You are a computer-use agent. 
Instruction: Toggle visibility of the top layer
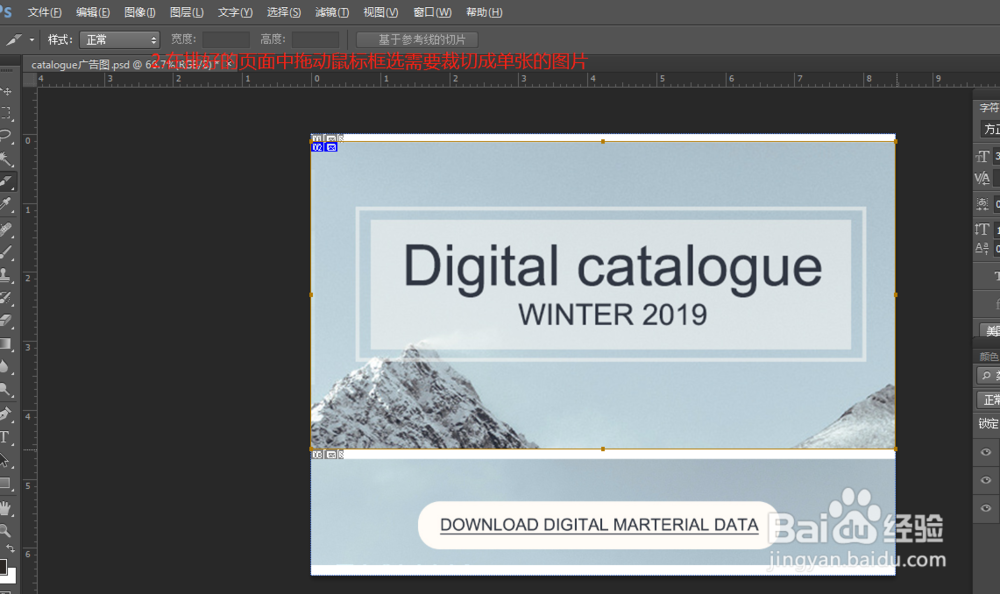(987, 452)
